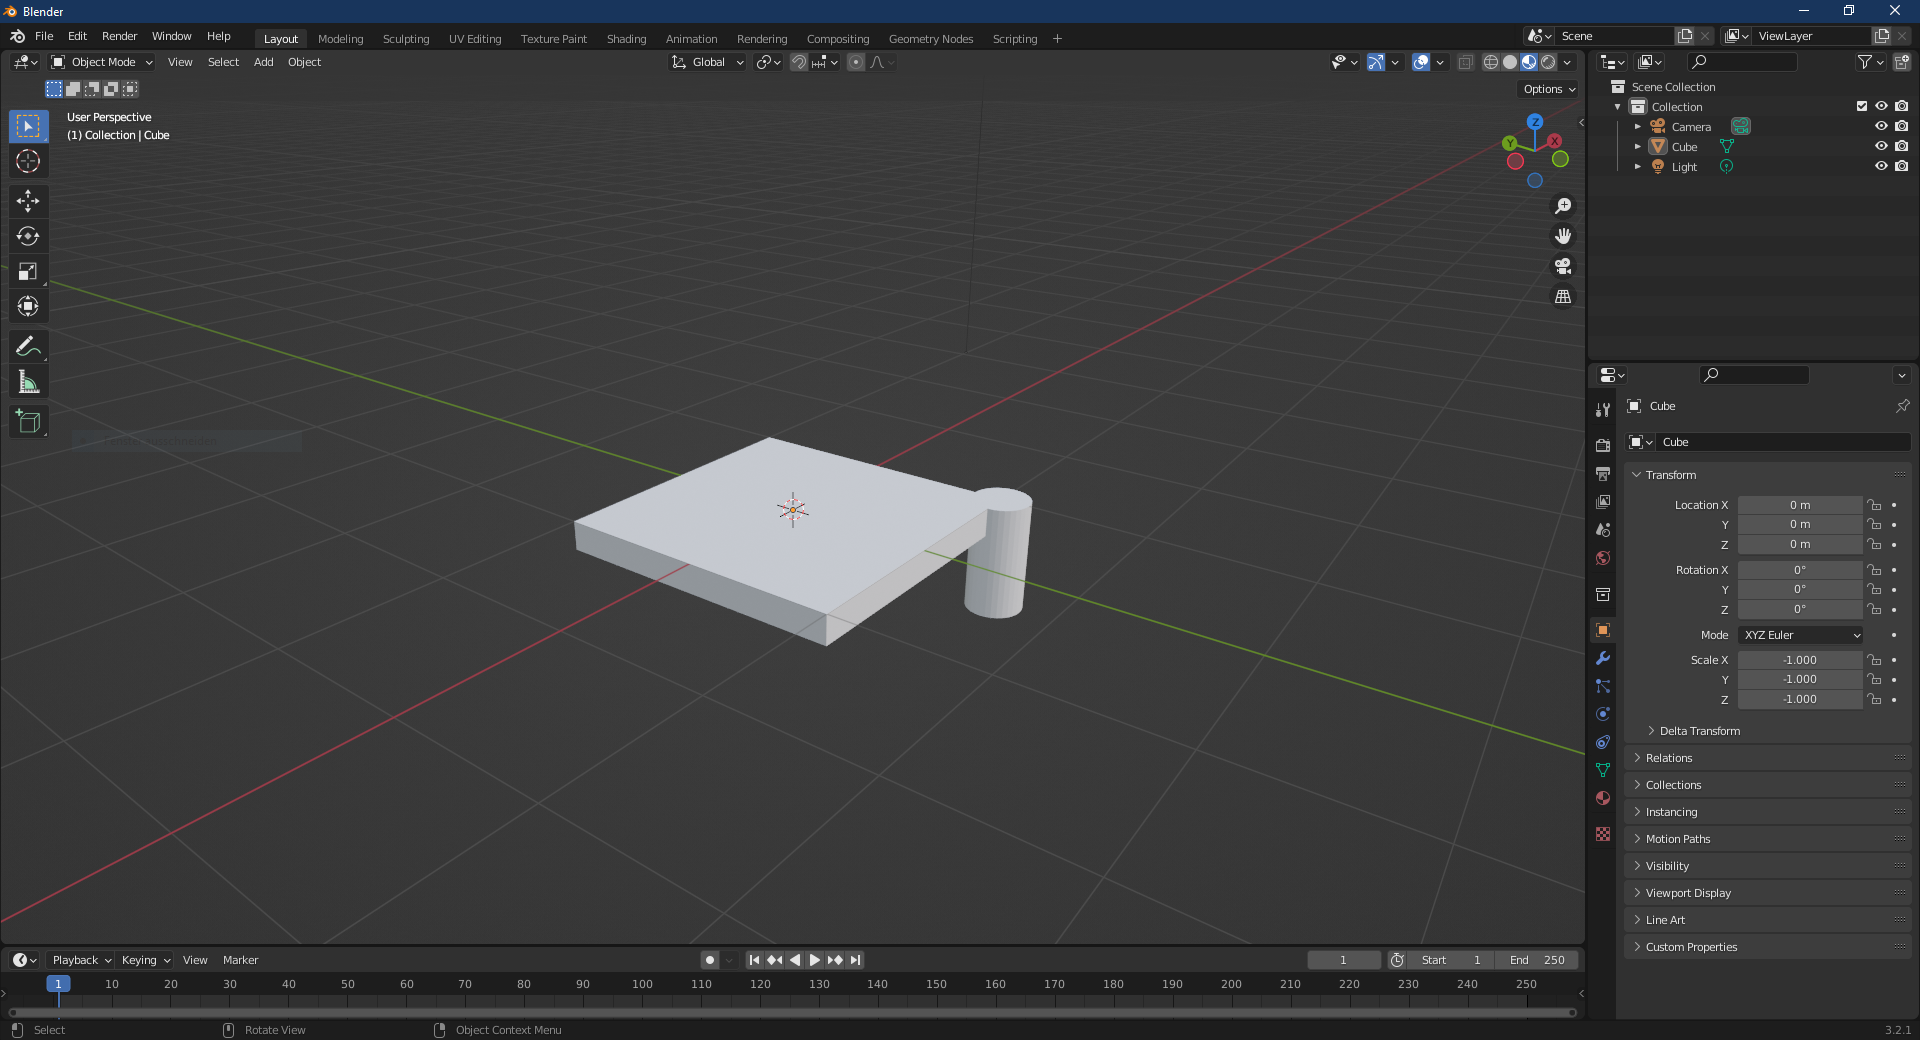1920x1040 pixels.
Task: Open the Mode dropdown set to XYZ Euler
Action: [x=1799, y=635]
